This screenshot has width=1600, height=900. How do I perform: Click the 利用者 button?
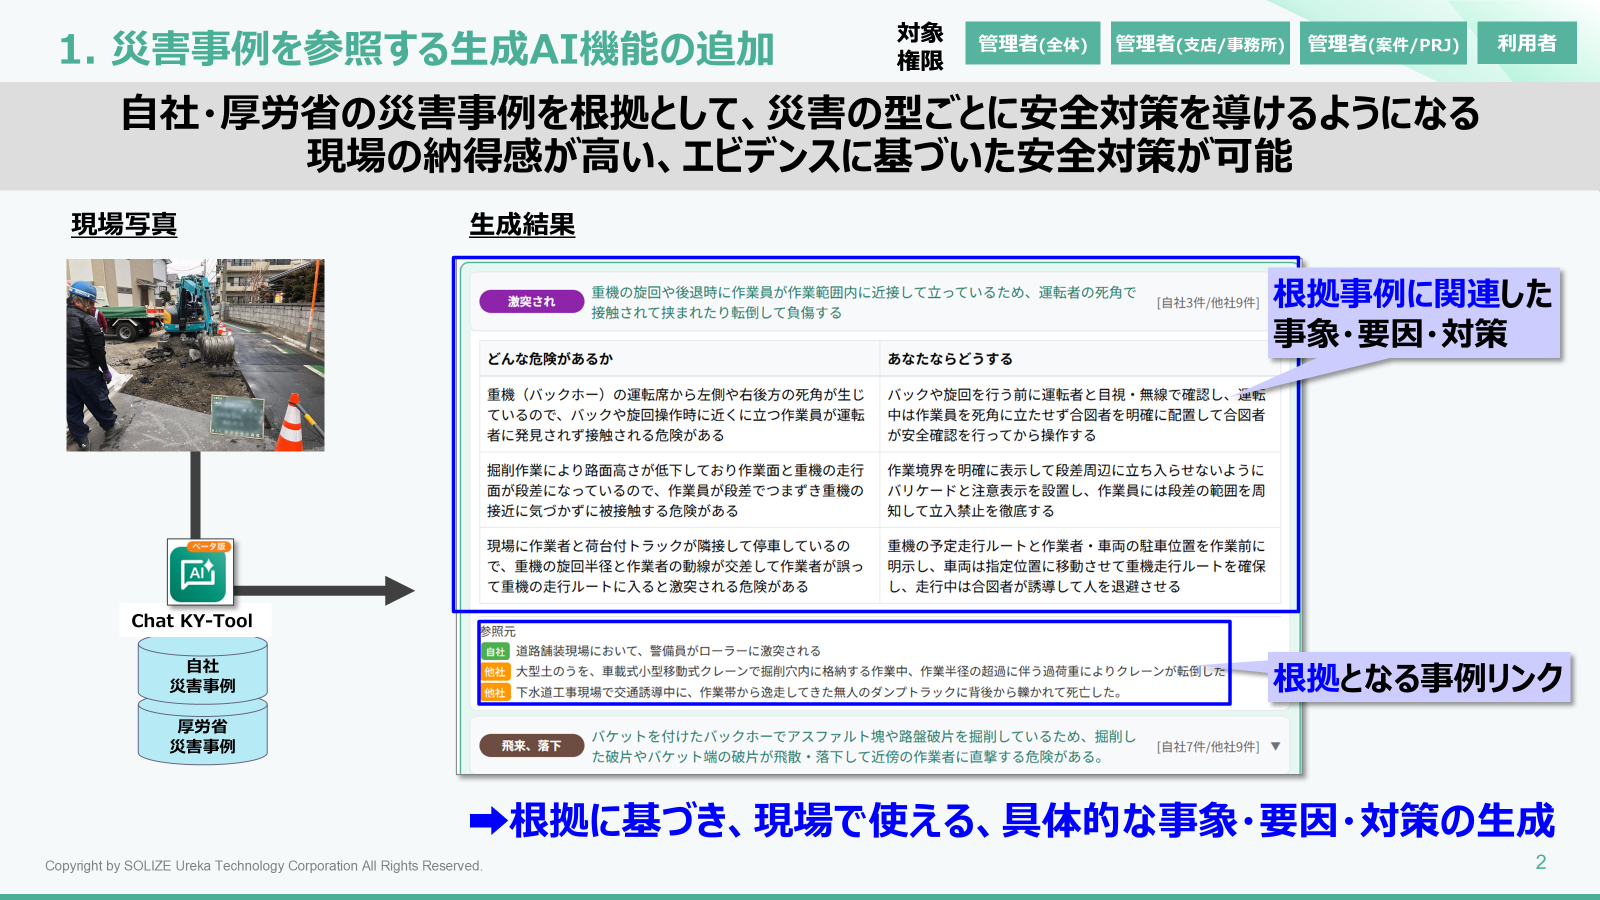[1526, 44]
